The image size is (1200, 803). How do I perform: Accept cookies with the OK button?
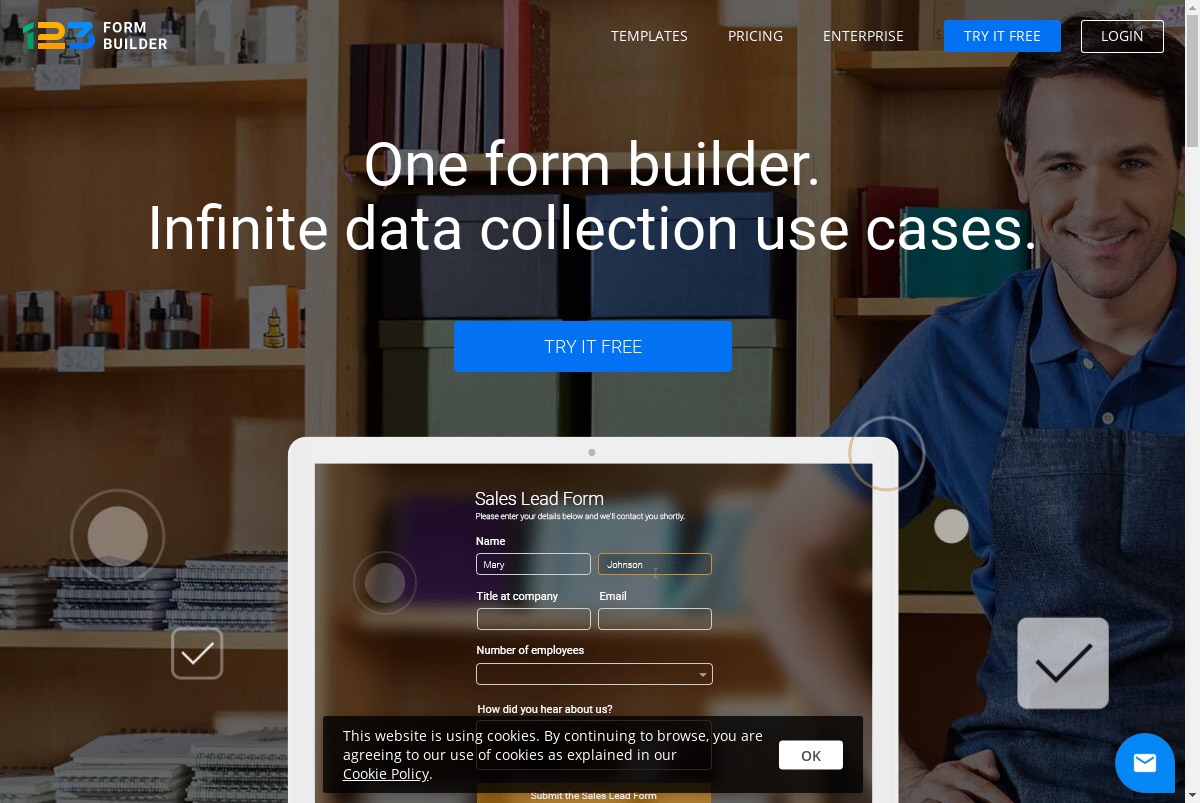pyautogui.click(x=811, y=755)
